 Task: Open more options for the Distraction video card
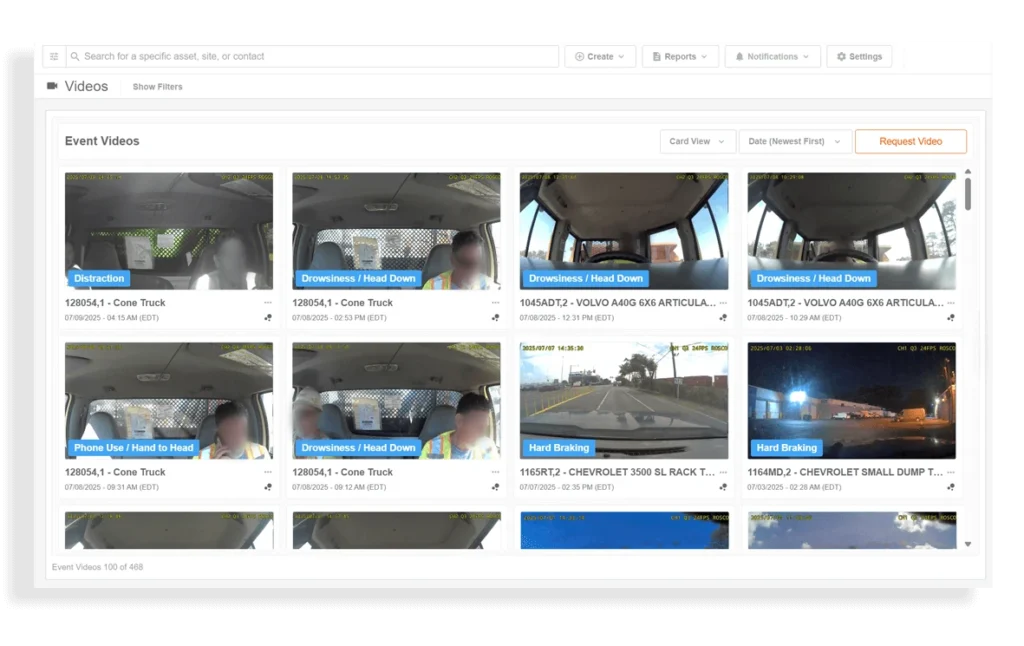point(268,303)
